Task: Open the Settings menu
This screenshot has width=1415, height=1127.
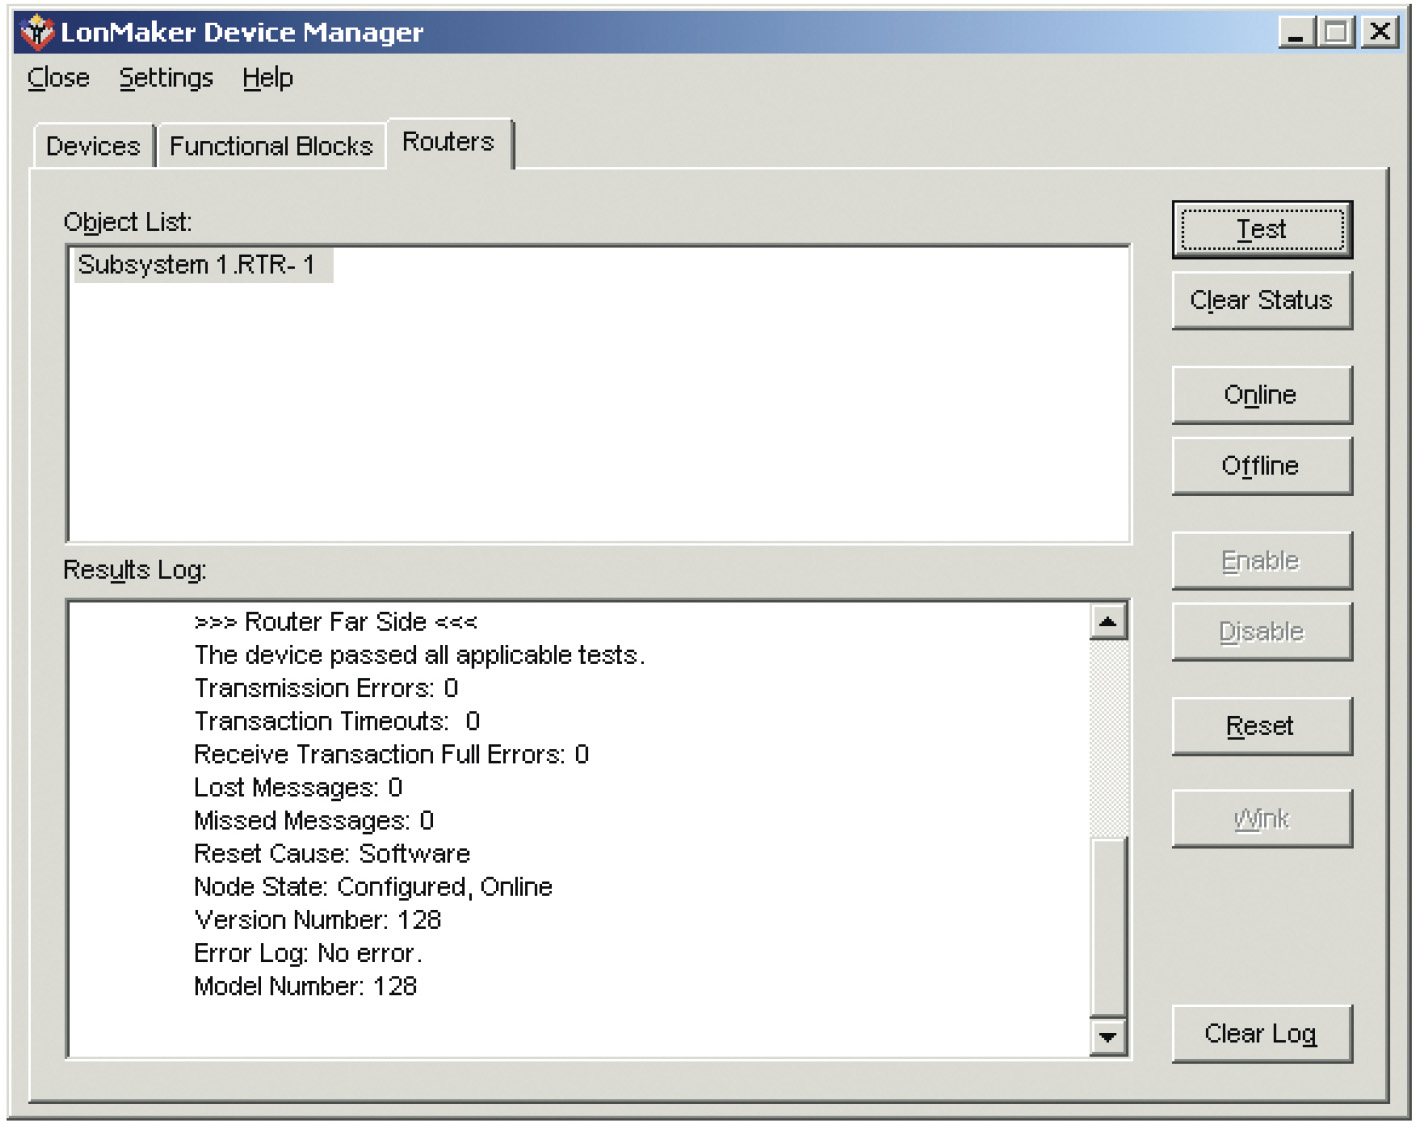Action: click(x=166, y=78)
